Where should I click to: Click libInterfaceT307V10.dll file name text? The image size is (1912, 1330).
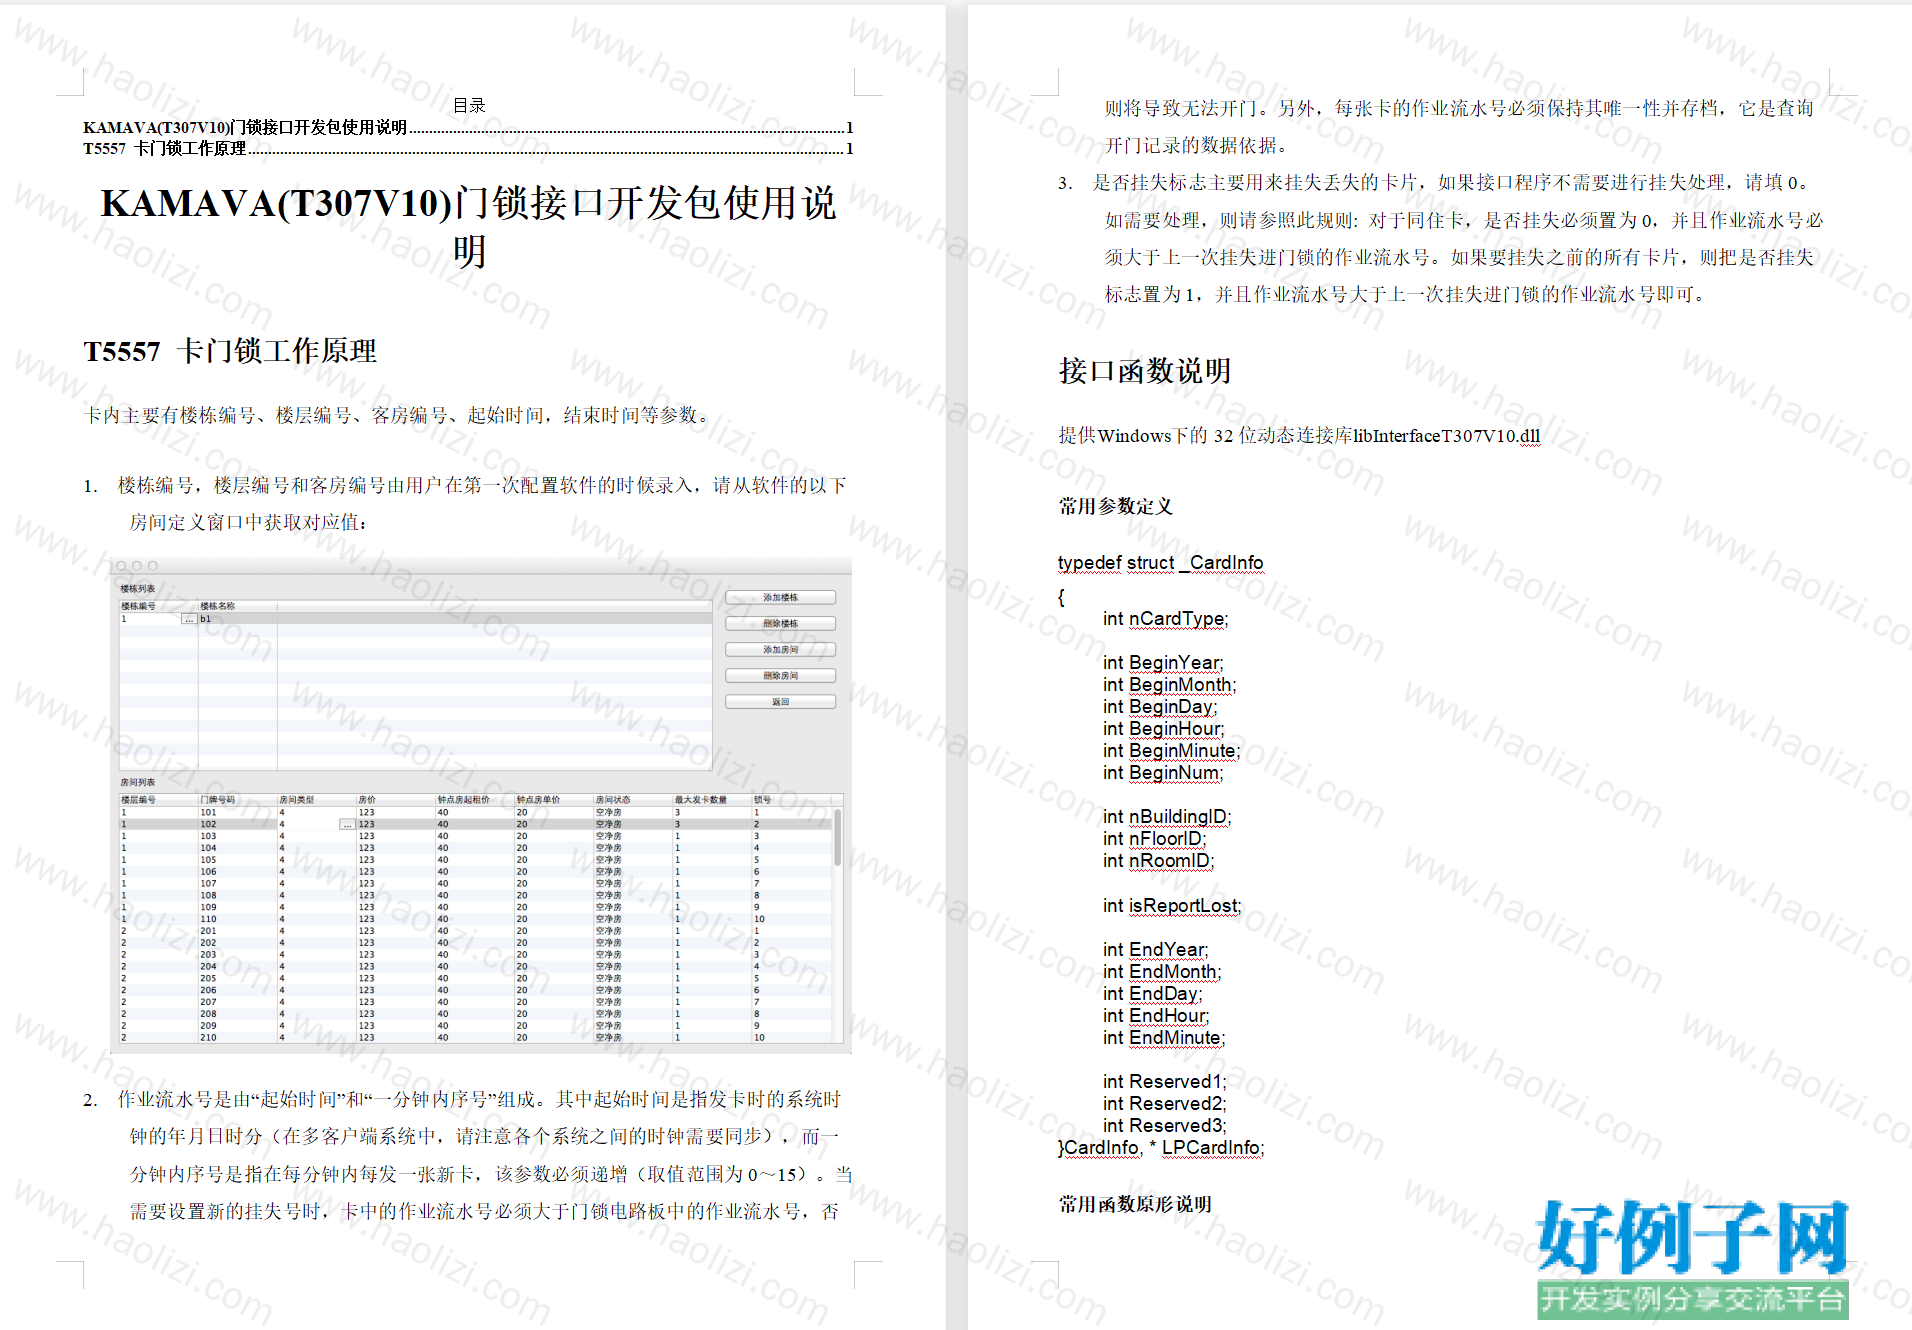point(1446,436)
